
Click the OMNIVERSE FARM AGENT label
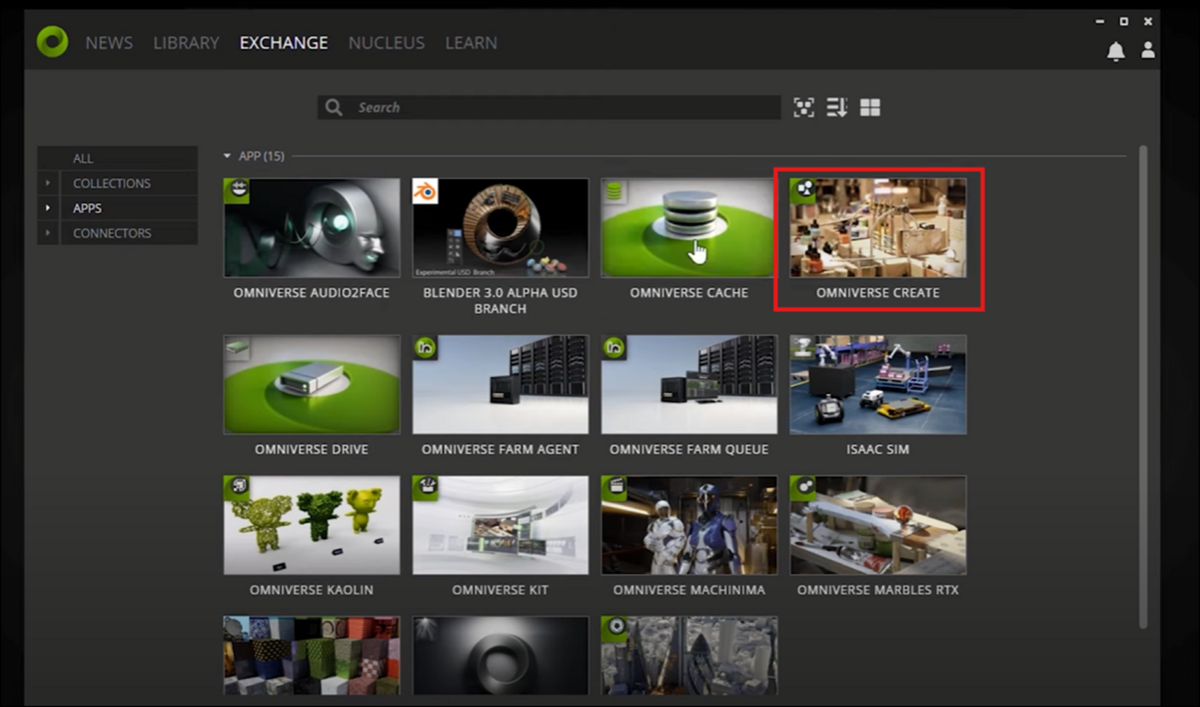500,450
